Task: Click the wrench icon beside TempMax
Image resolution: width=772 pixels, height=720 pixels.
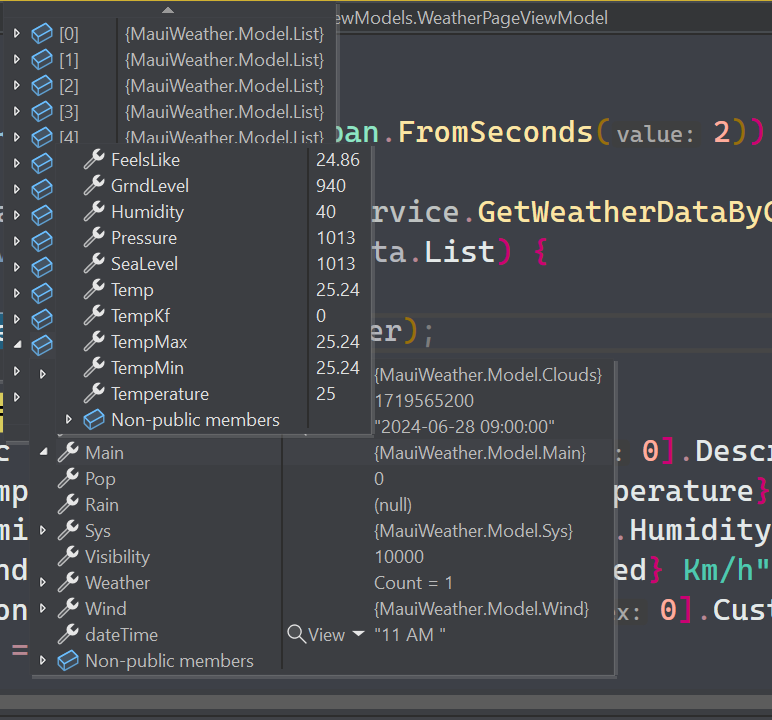Action: click(x=94, y=341)
